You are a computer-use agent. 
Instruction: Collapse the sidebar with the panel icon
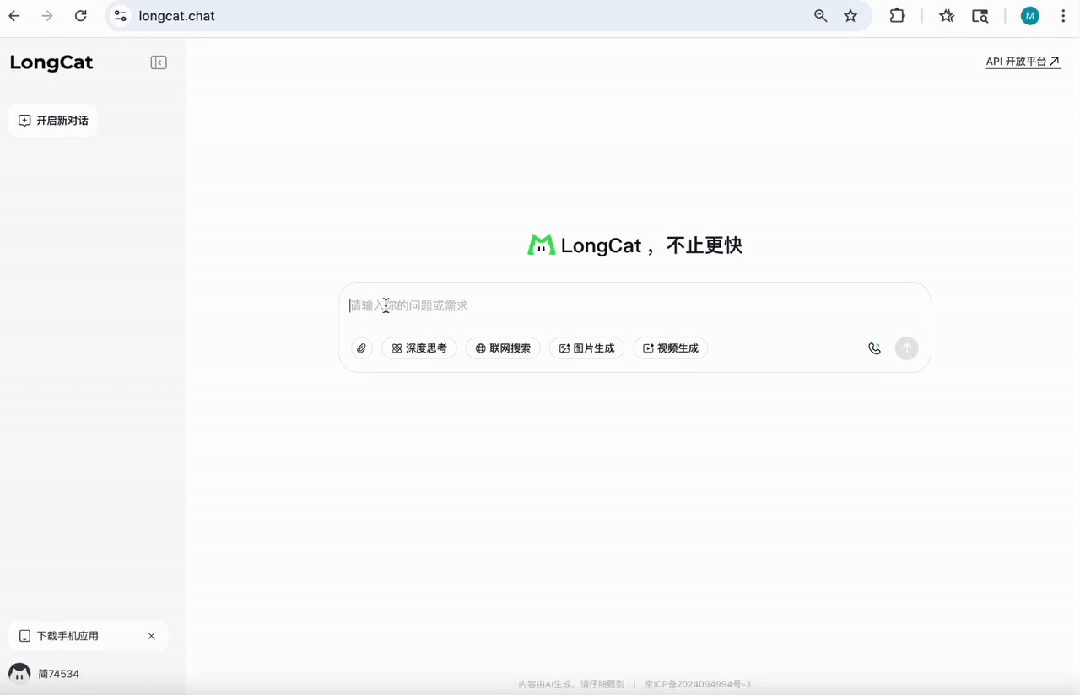coord(158,62)
